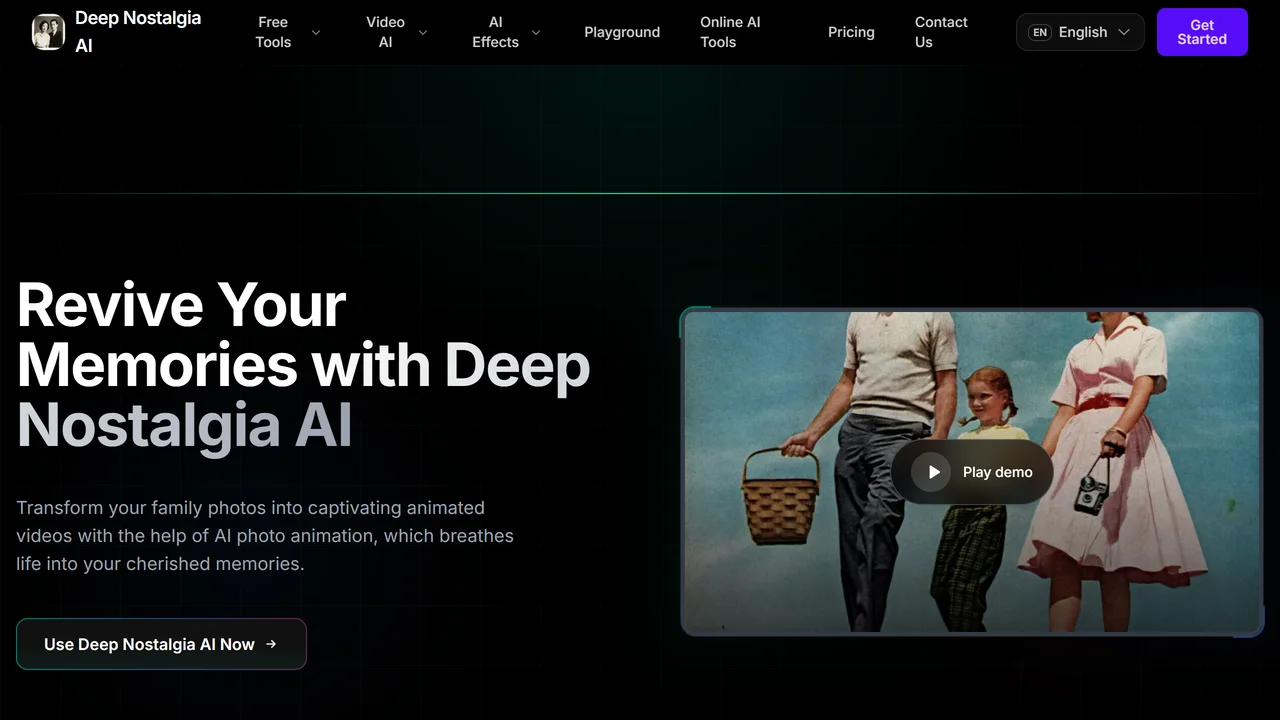Image resolution: width=1280 pixels, height=720 pixels.
Task: Click the family photo demo thumbnail
Action: [x=971, y=472]
